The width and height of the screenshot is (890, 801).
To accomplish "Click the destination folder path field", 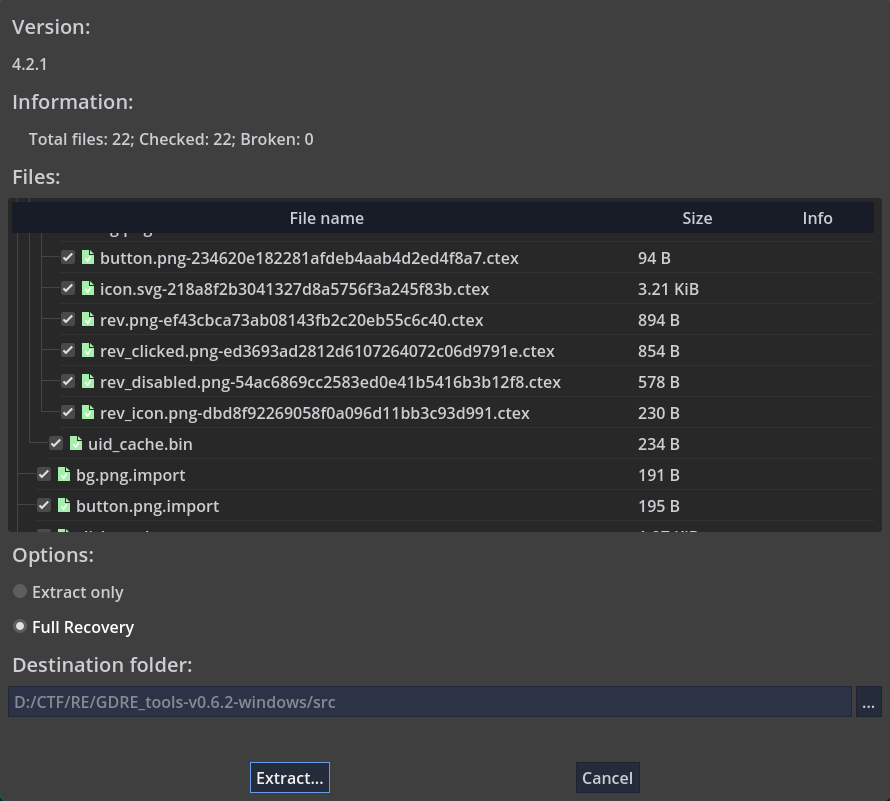I will click(430, 702).
